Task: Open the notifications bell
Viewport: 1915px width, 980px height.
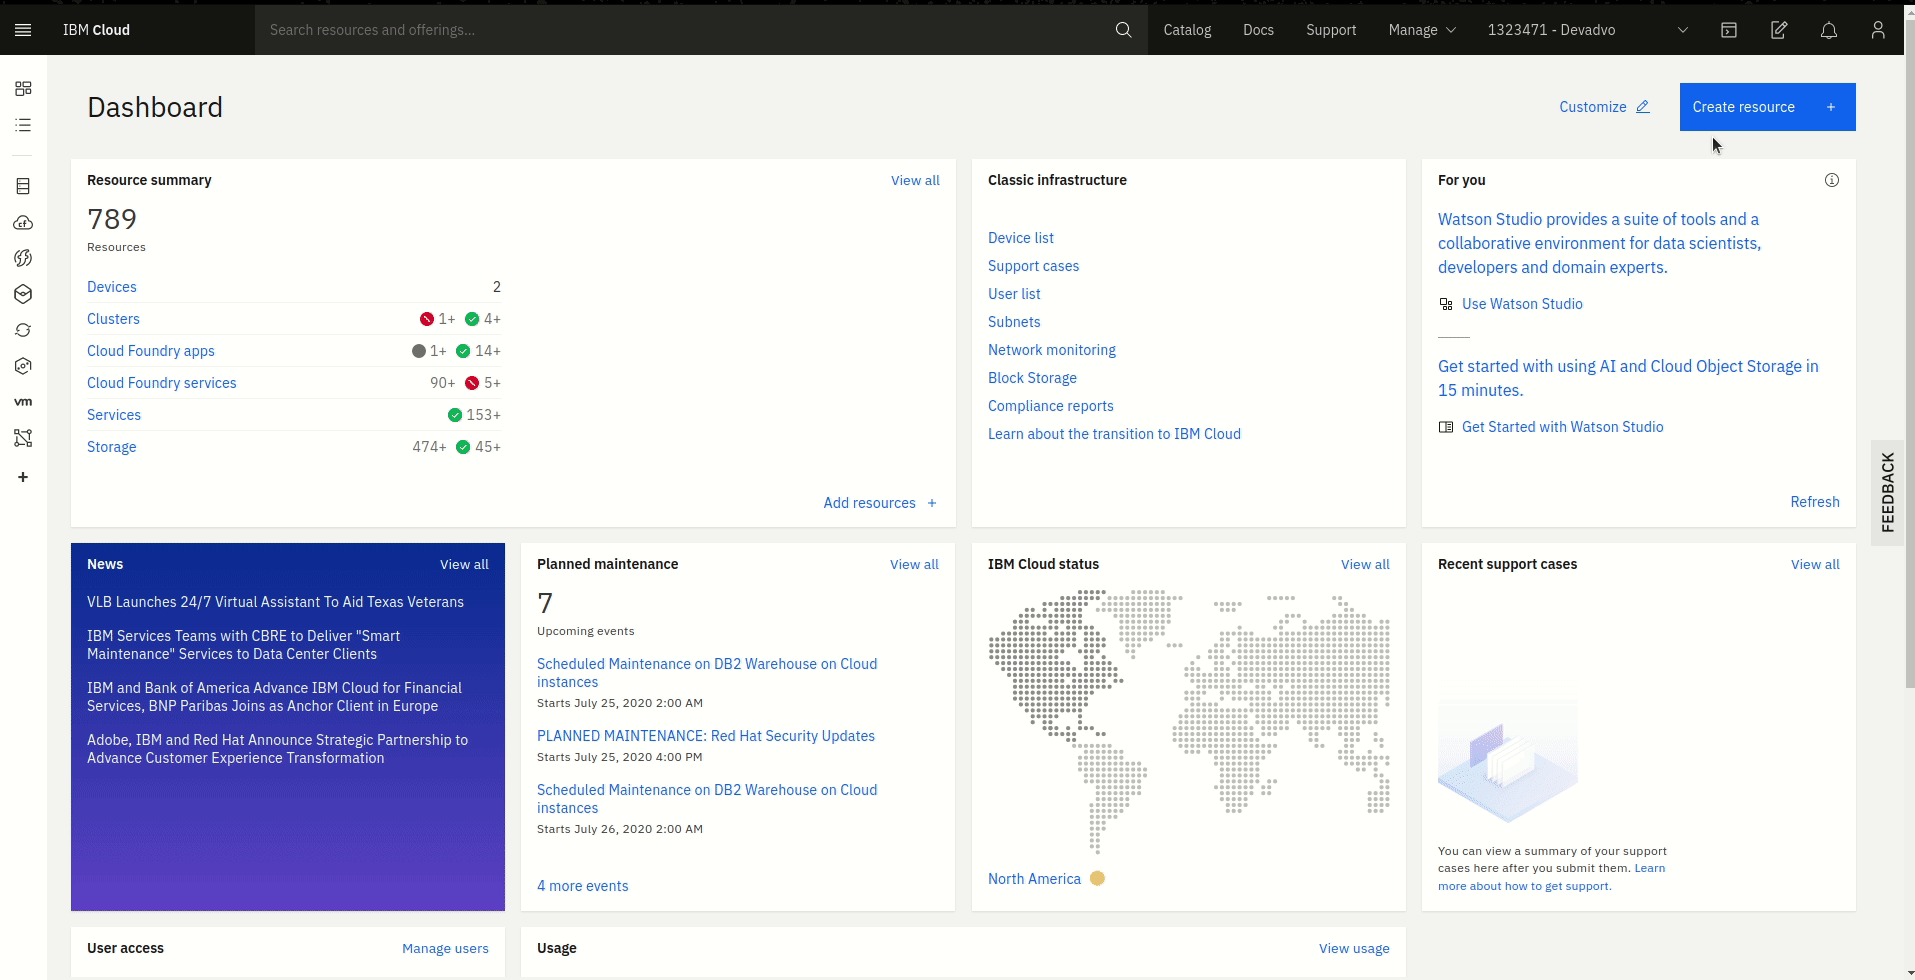Action: 1829,30
